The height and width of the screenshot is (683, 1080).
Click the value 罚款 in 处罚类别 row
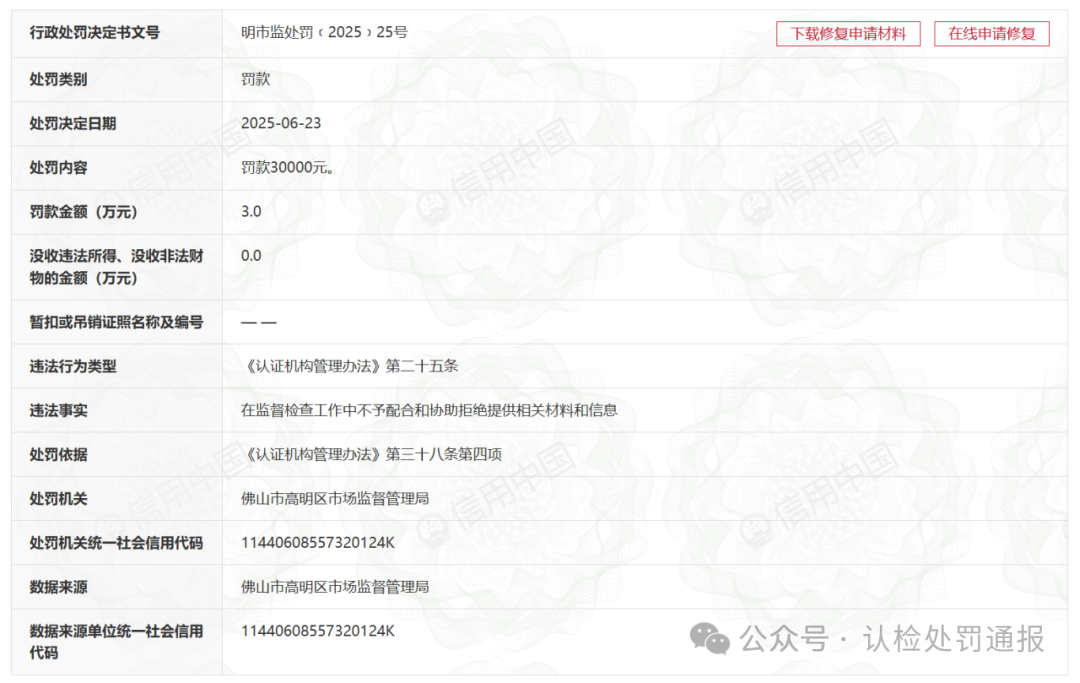click(256, 79)
